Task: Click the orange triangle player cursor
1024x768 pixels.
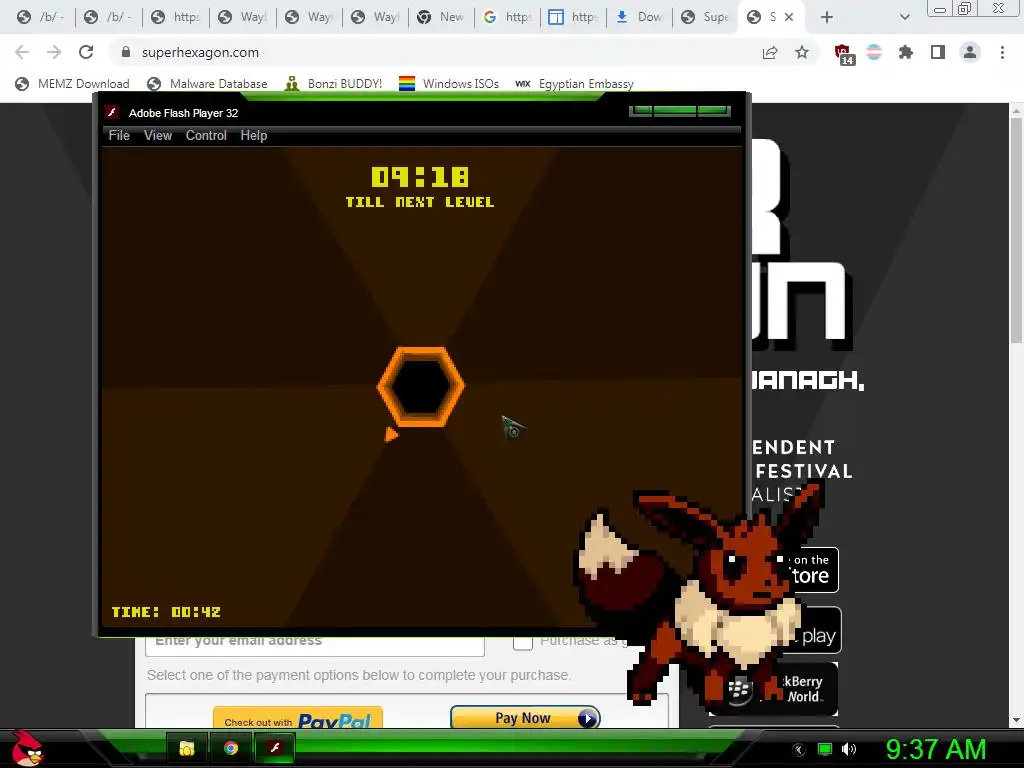Action: pyautogui.click(x=391, y=434)
